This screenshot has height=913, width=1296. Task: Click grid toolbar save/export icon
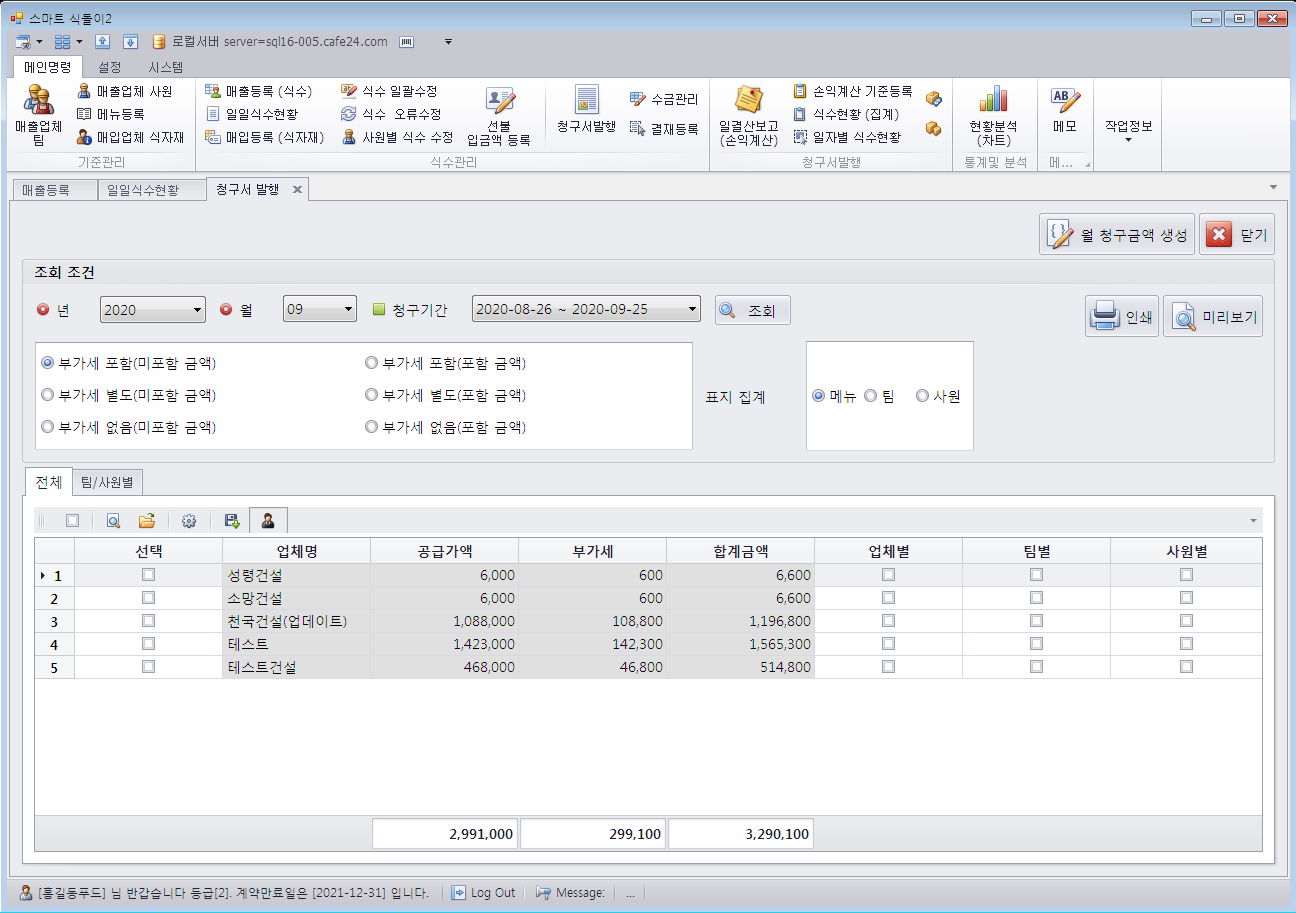(232, 521)
